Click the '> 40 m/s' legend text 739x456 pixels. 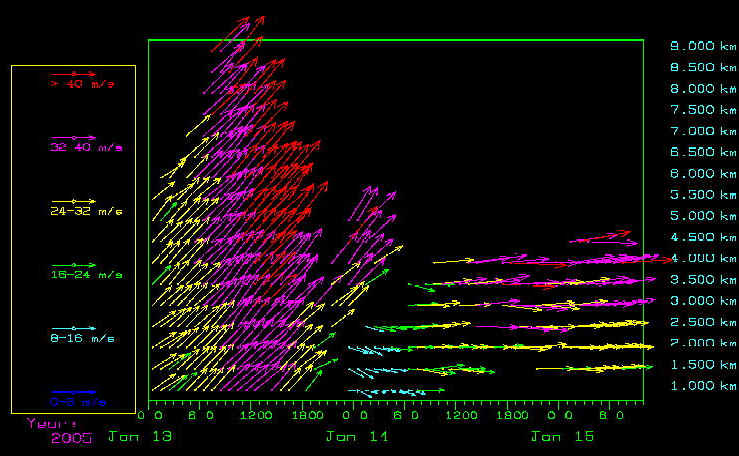pyautogui.click(x=82, y=85)
